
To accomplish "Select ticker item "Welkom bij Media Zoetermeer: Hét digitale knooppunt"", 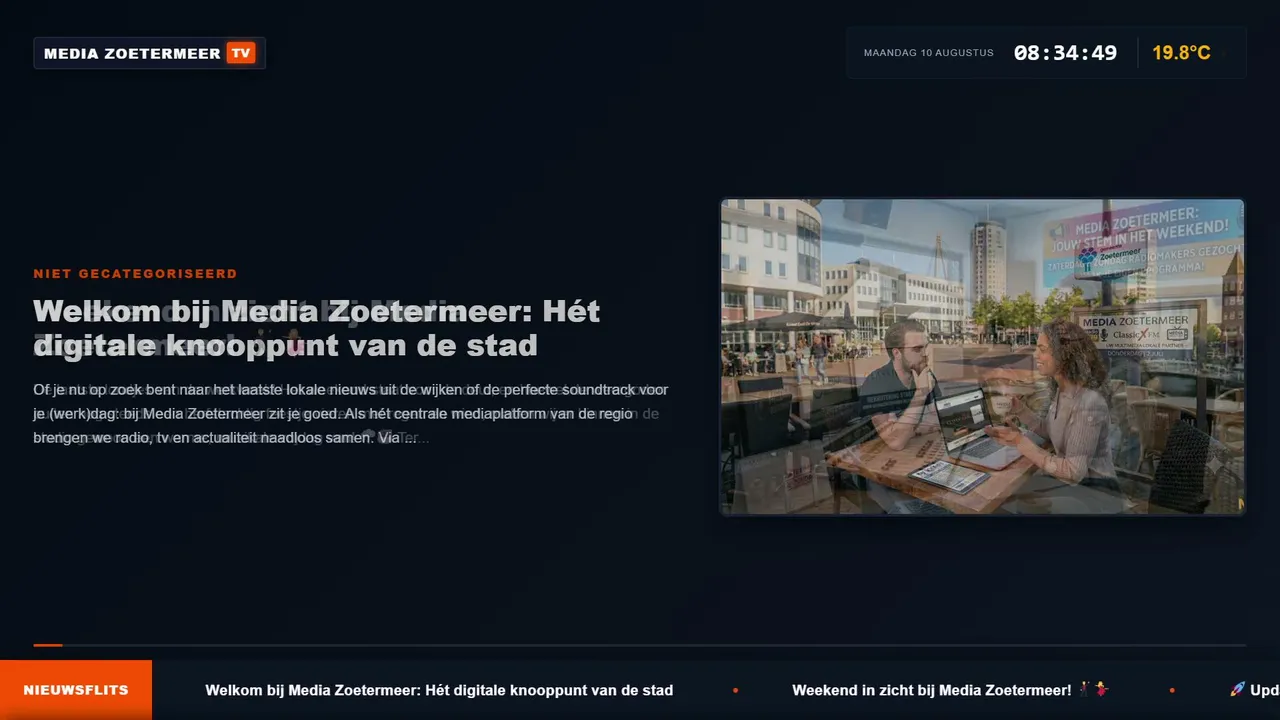I will (439, 690).
